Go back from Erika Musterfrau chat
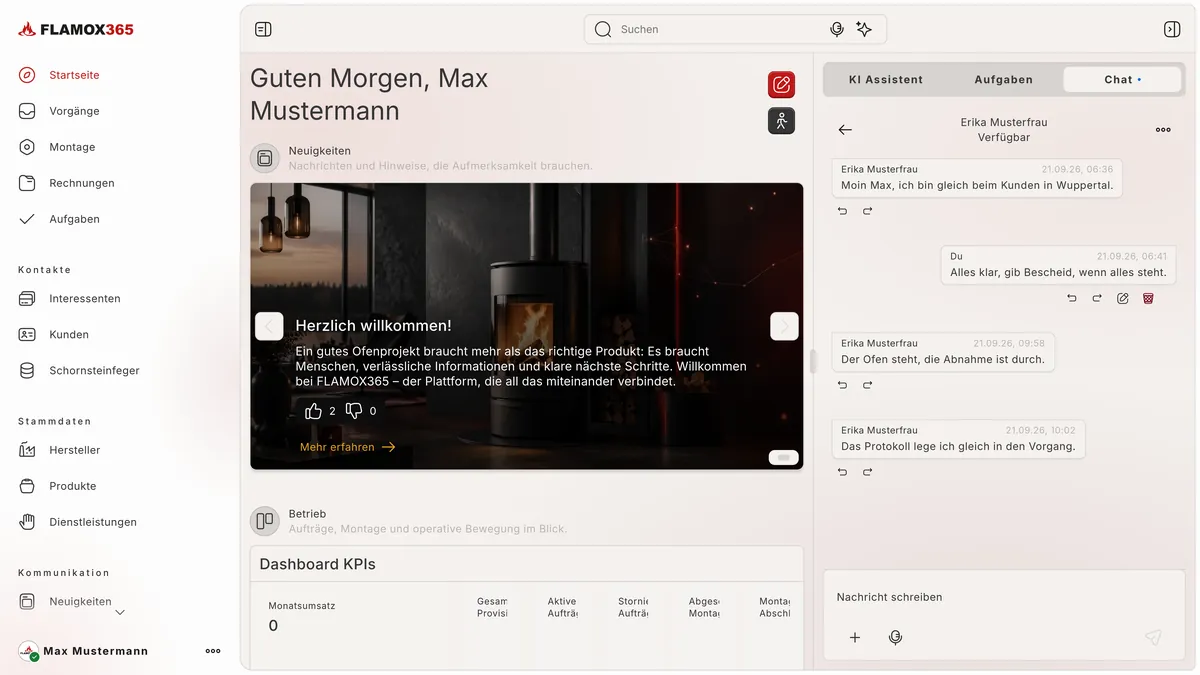Image resolution: width=1200 pixels, height=675 pixels. pos(845,130)
